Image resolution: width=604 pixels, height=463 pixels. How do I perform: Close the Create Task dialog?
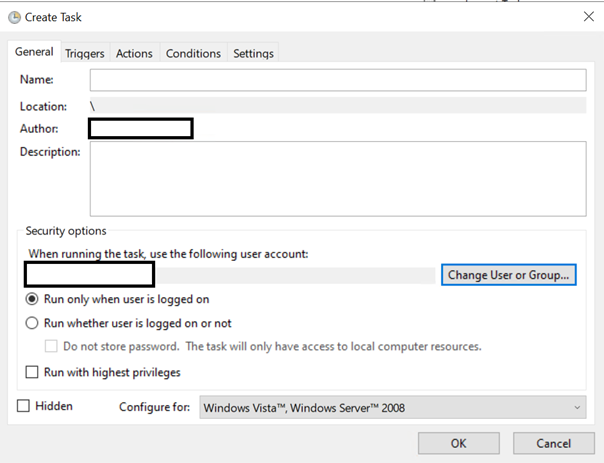point(587,16)
